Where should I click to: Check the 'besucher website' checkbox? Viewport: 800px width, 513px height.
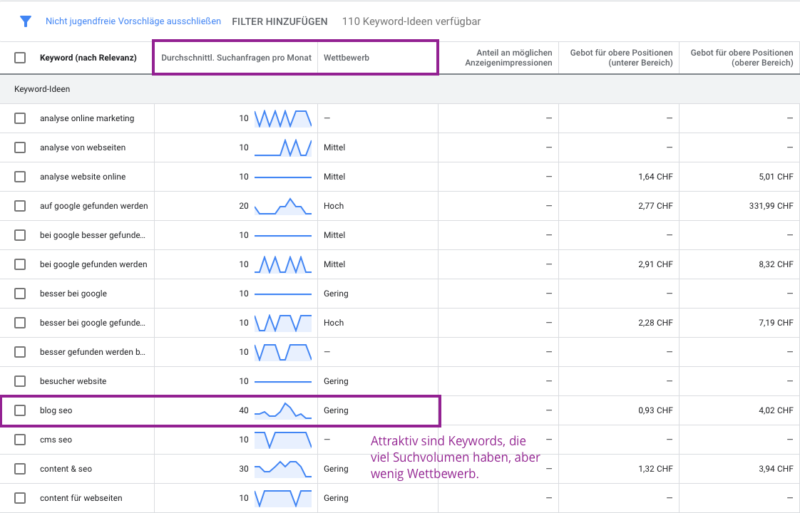[20, 381]
